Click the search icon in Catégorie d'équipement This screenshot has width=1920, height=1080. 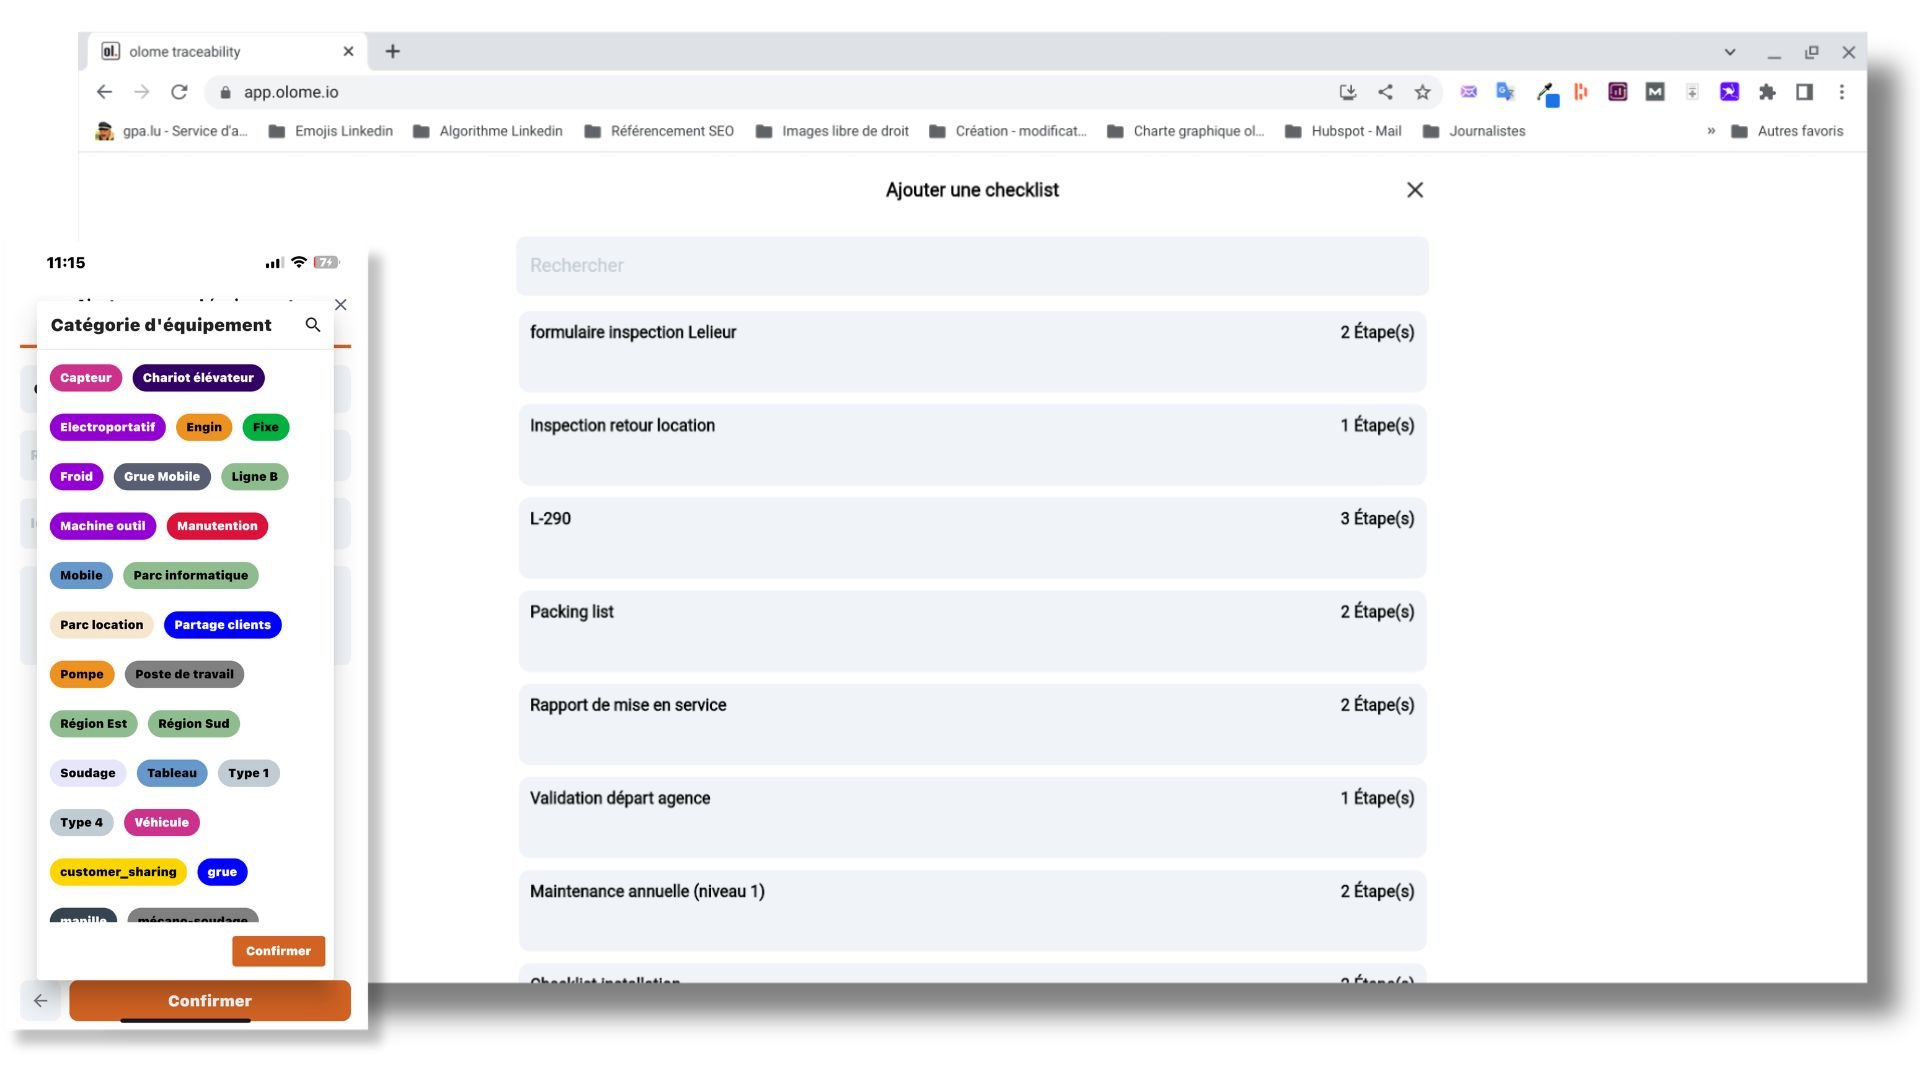pos(313,325)
